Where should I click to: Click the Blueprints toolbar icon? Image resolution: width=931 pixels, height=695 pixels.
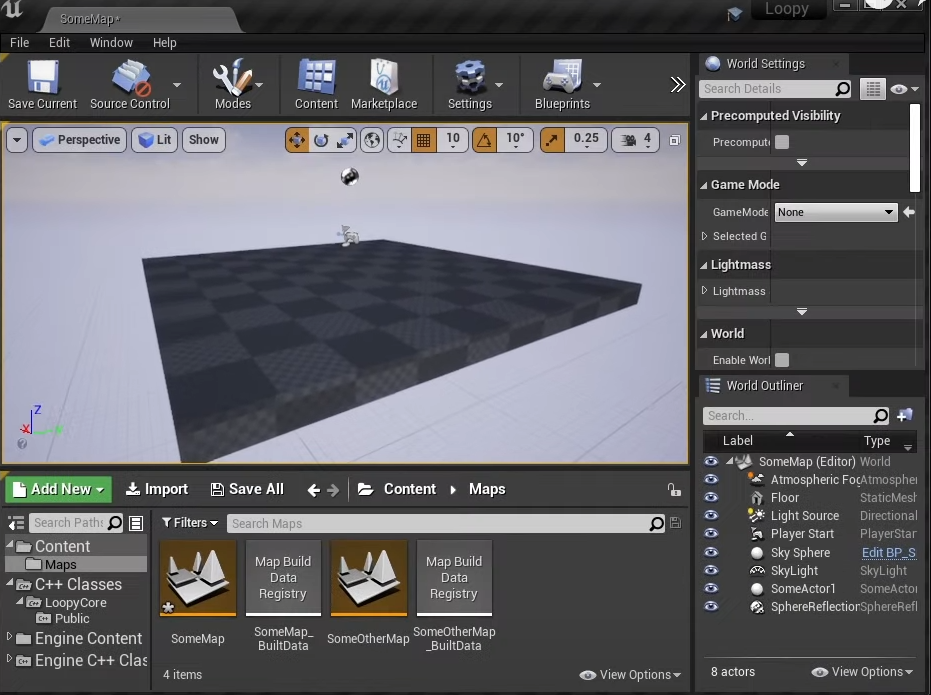click(562, 84)
